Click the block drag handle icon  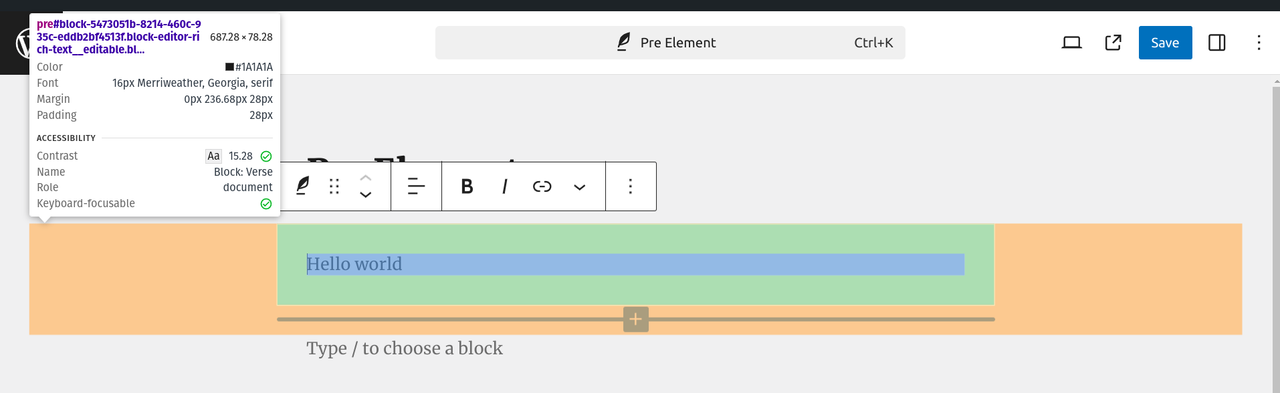click(335, 186)
